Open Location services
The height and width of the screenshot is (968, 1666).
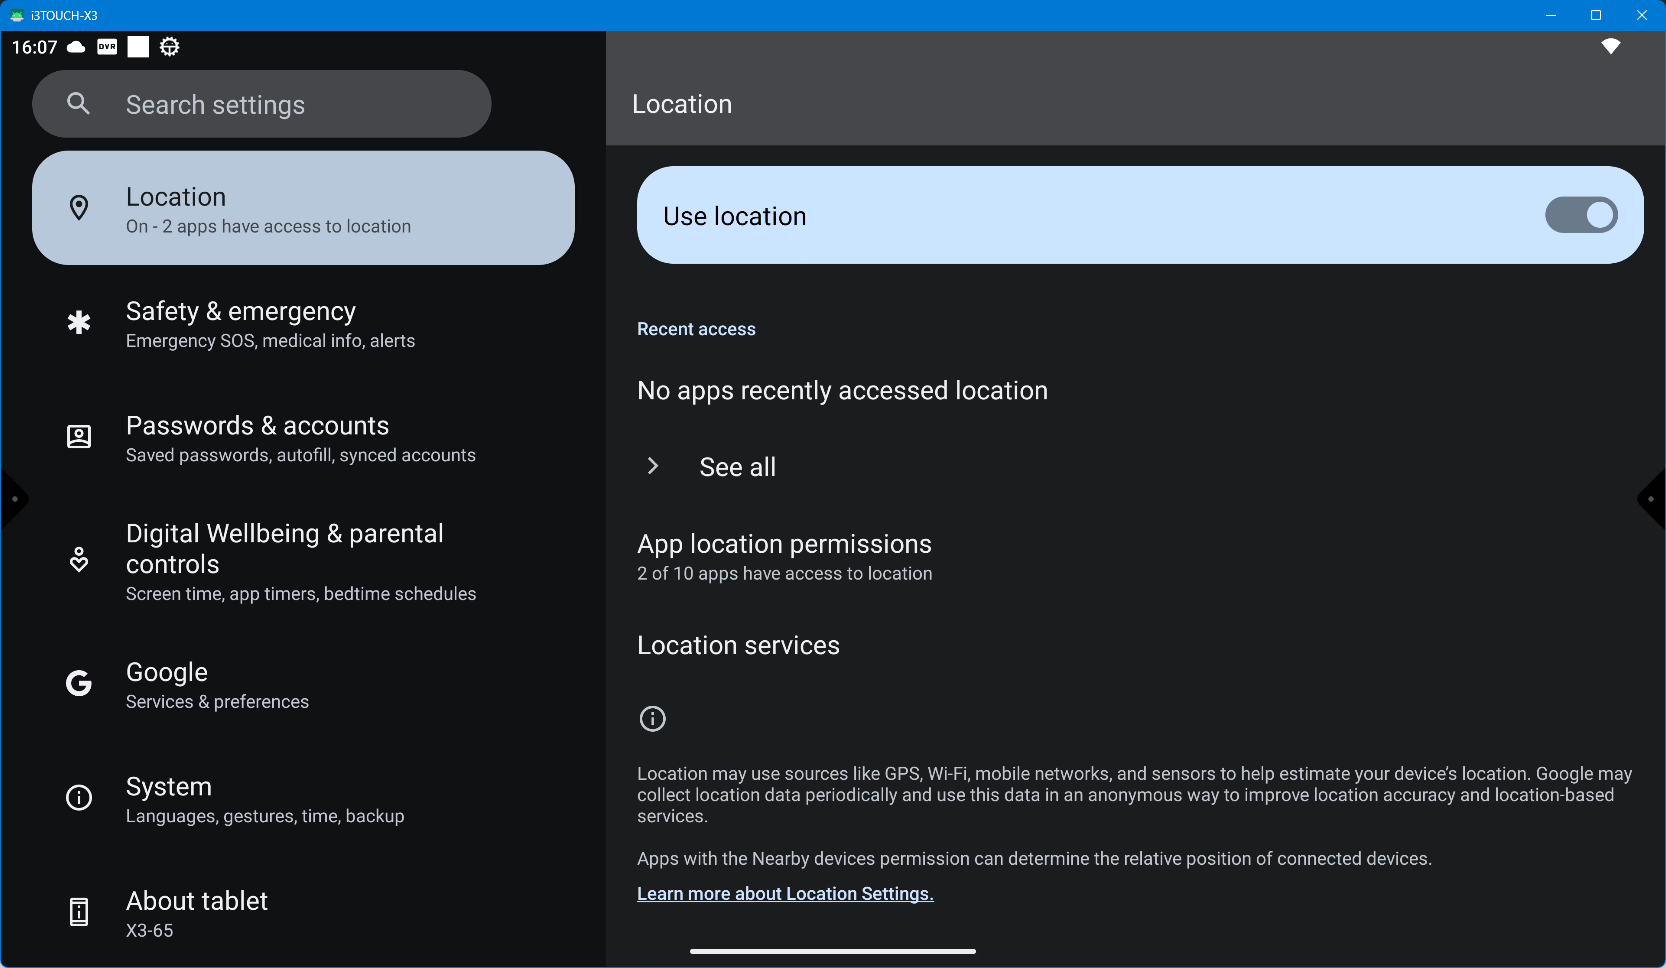click(x=738, y=646)
